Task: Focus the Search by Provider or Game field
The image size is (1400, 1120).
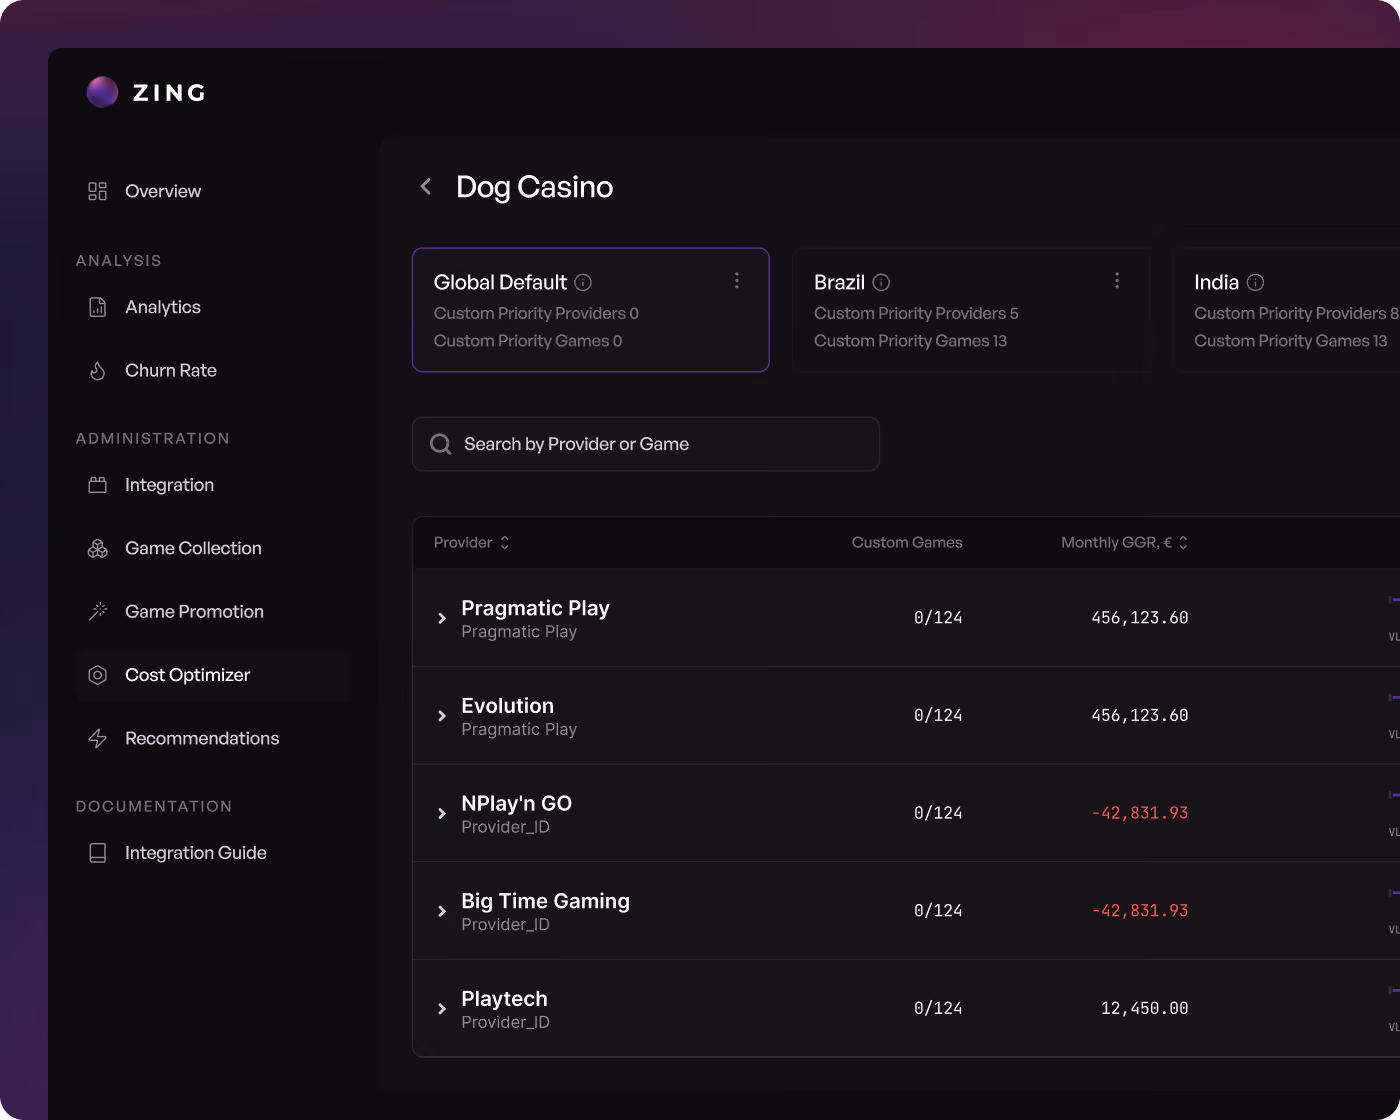Action: click(x=646, y=444)
